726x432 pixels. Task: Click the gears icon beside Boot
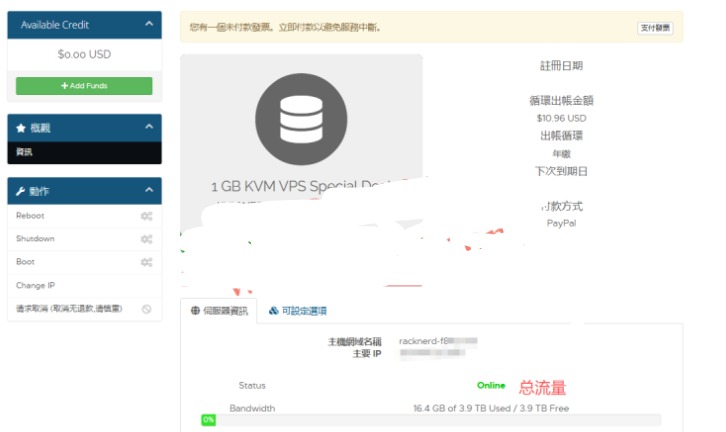(146, 262)
